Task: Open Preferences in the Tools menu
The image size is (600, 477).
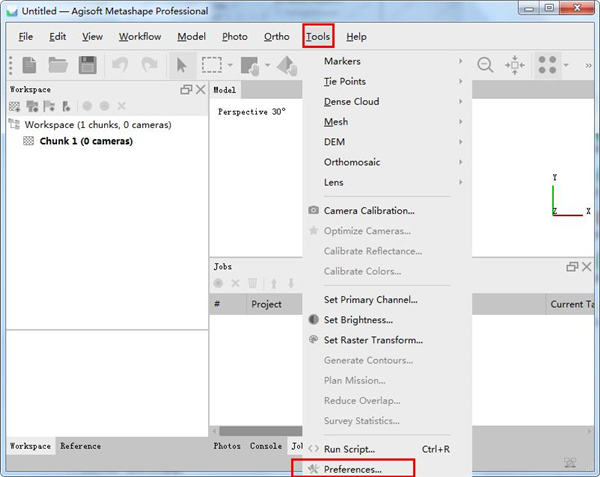Action: point(352,468)
